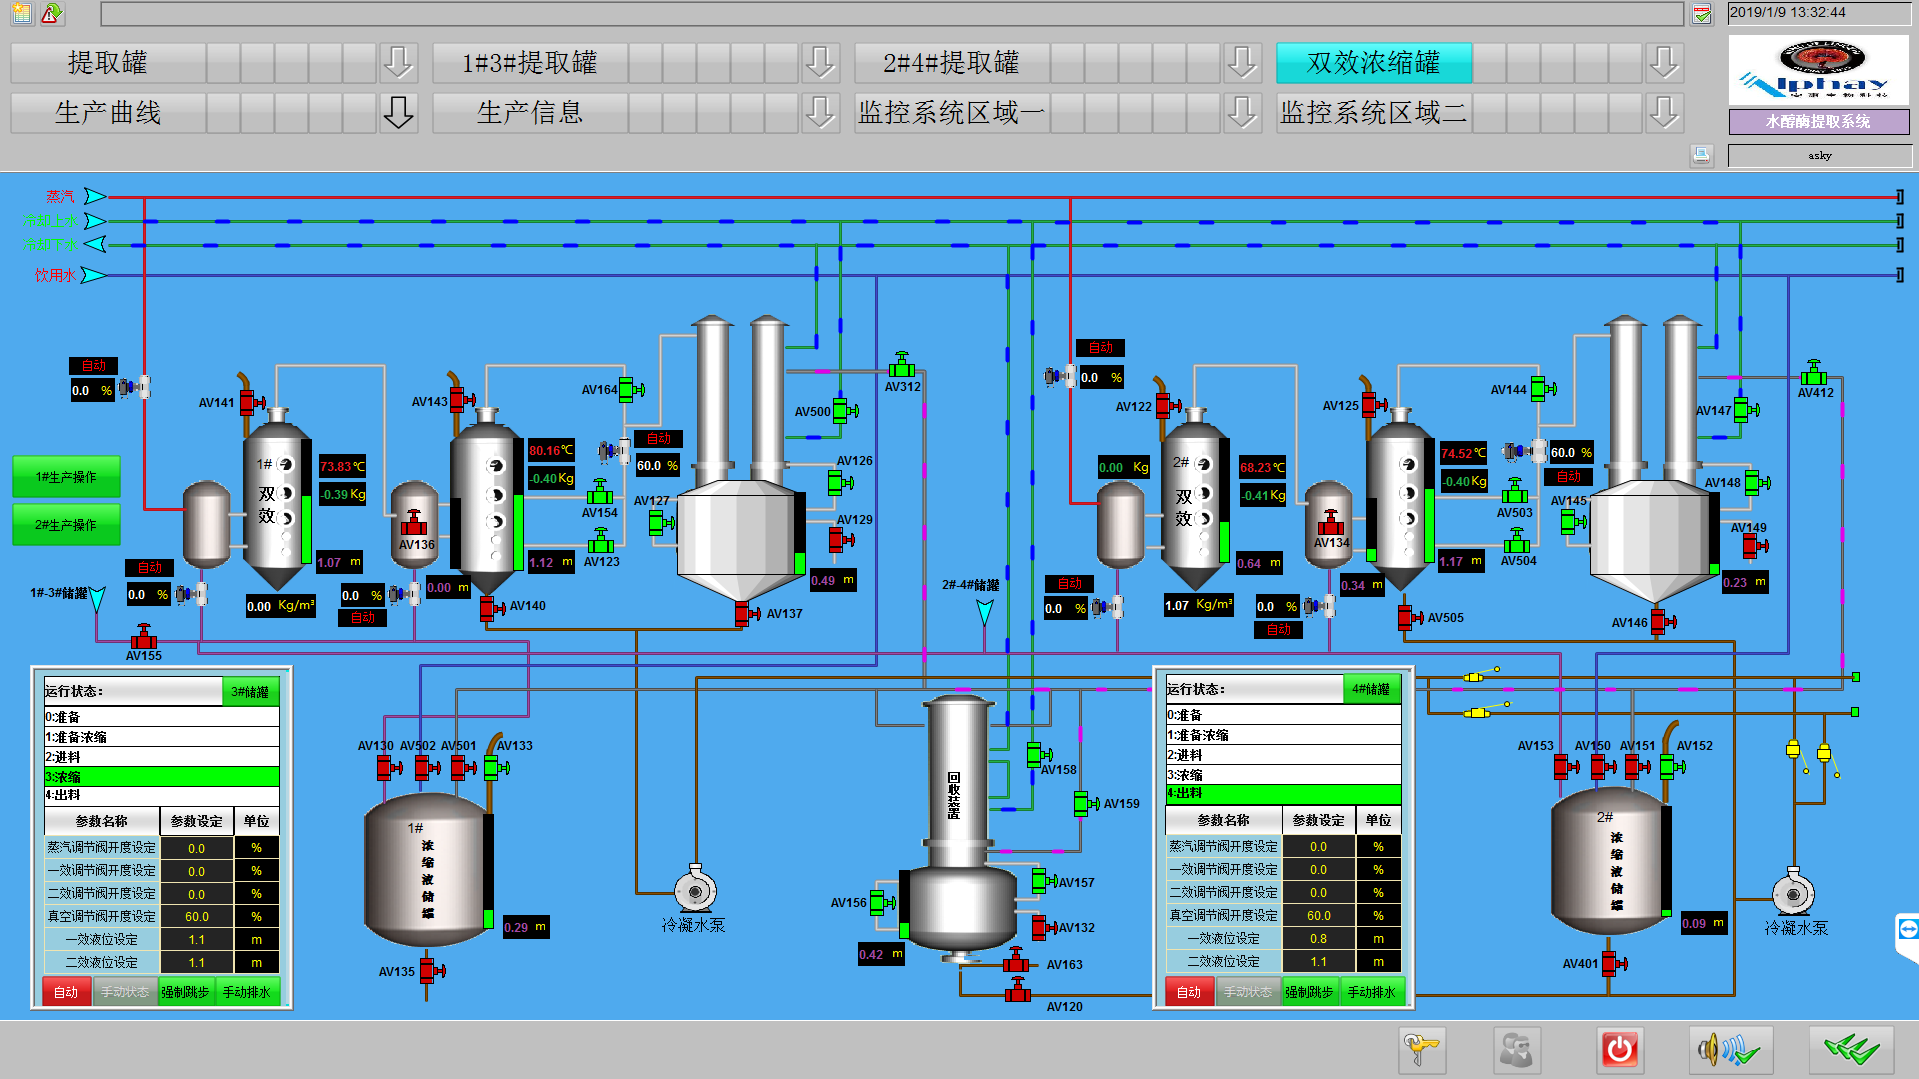Toggle valve AV141
Viewport: 1919px width, 1079px height.
point(250,402)
